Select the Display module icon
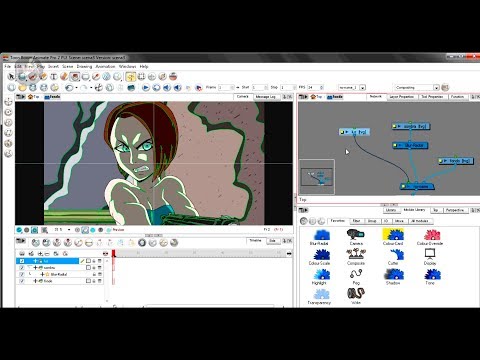Image resolution: width=480 pixels, height=360 pixels. coord(430,254)
